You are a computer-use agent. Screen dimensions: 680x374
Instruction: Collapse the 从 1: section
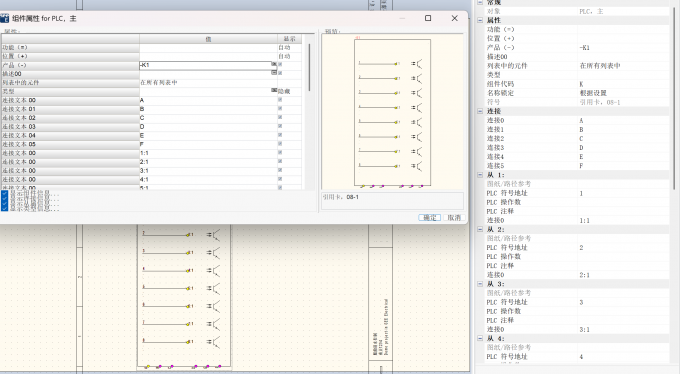(480, 175)
